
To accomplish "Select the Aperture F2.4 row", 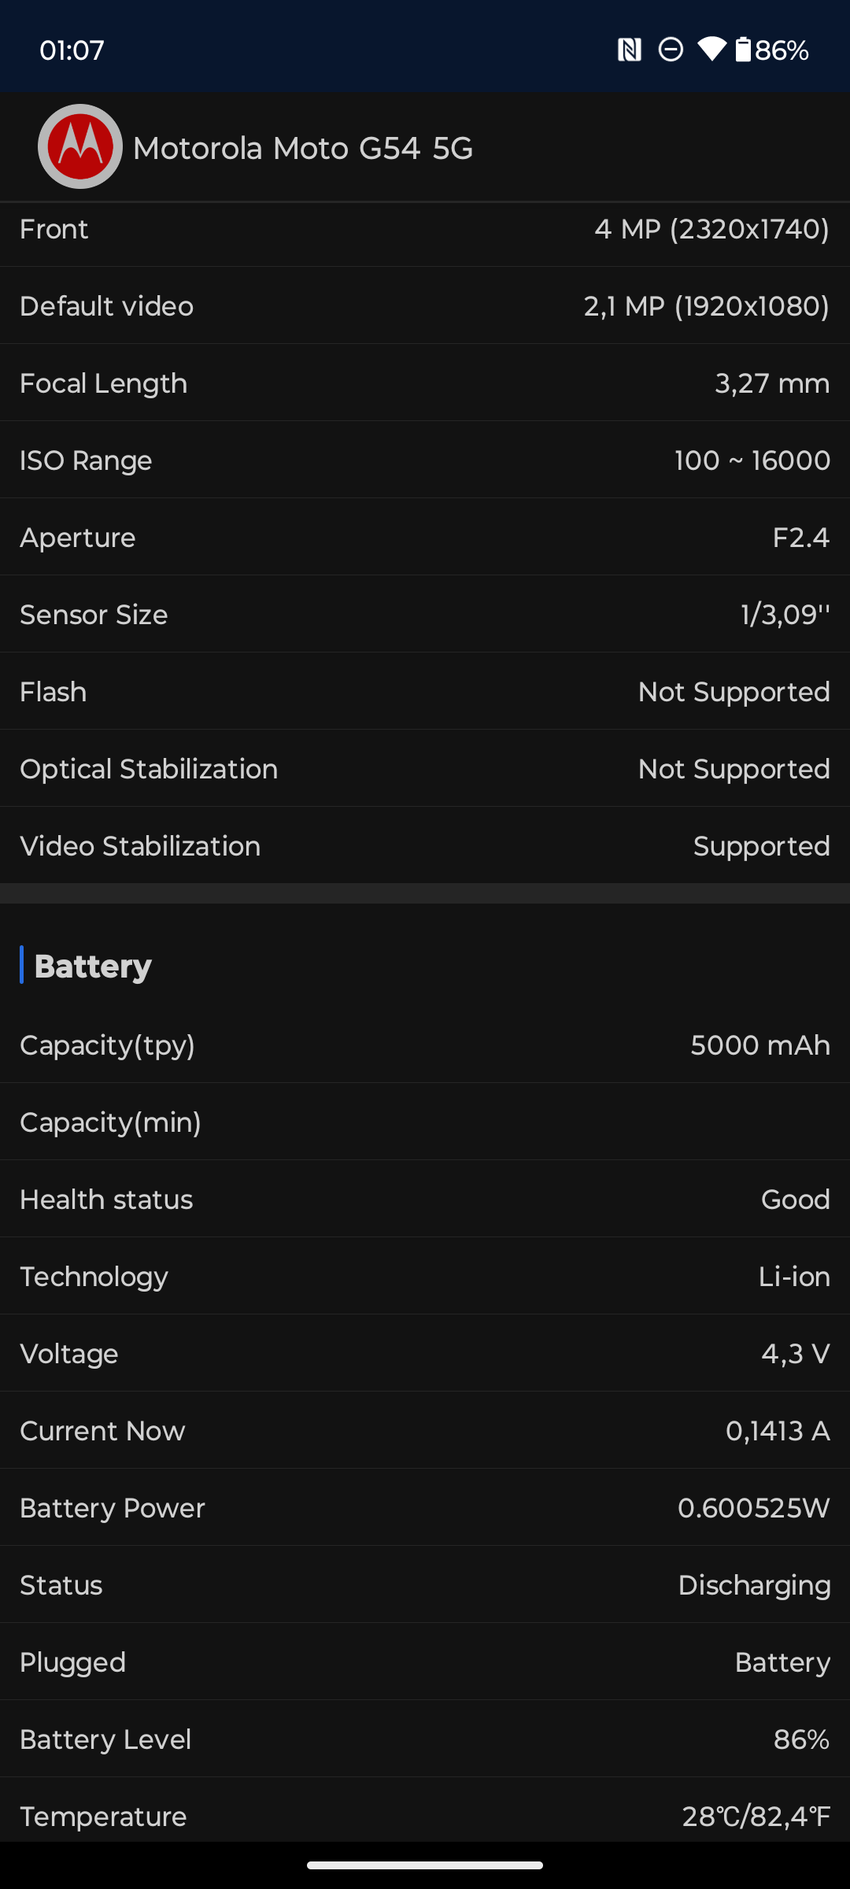I will (425, 537).
